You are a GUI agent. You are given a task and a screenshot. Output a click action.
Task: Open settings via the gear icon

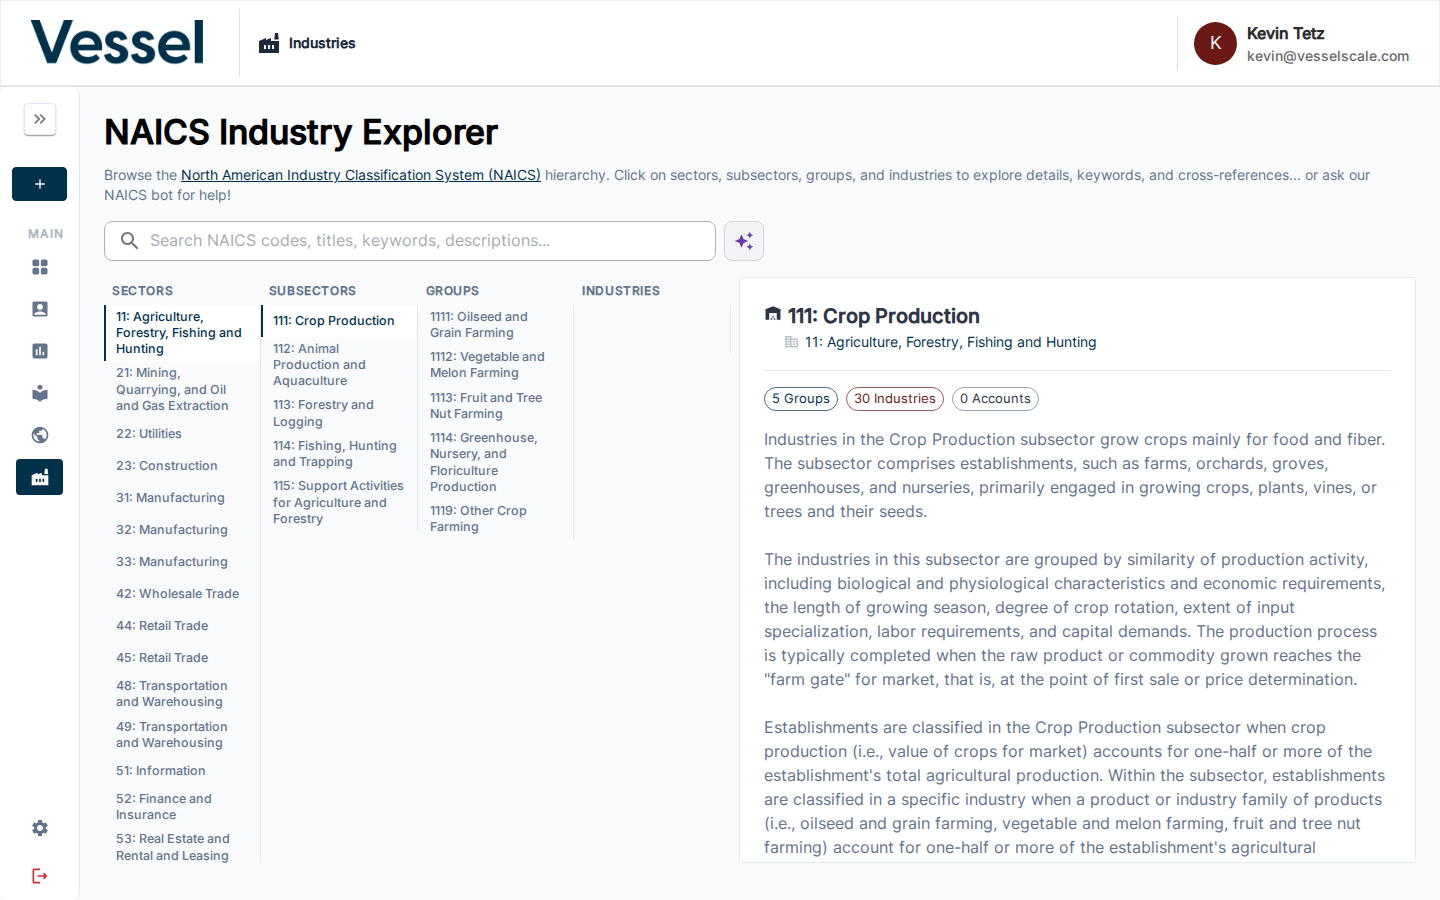[x=40, y=828]
